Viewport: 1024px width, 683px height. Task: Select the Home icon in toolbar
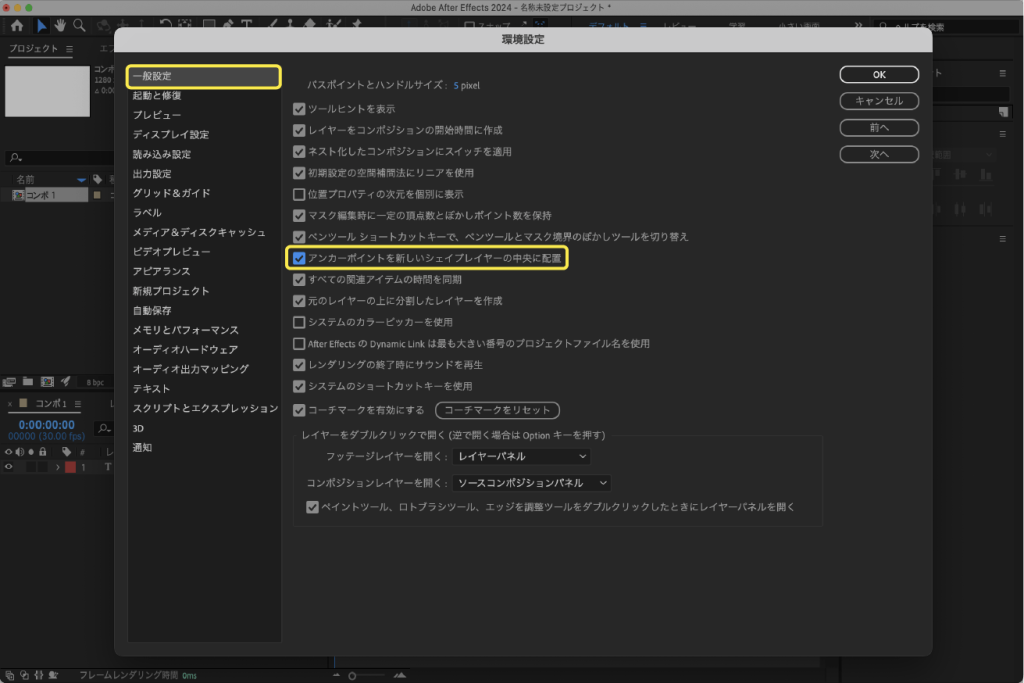(16, 25)
